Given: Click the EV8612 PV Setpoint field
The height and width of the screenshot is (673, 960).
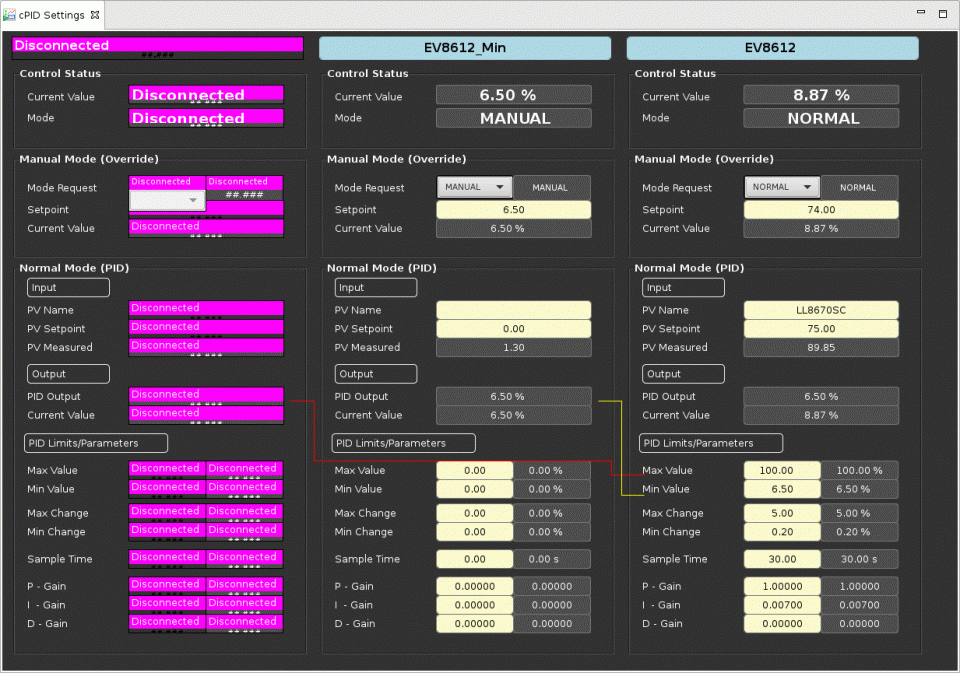Looking at the screenshot, I should [821, 329].
